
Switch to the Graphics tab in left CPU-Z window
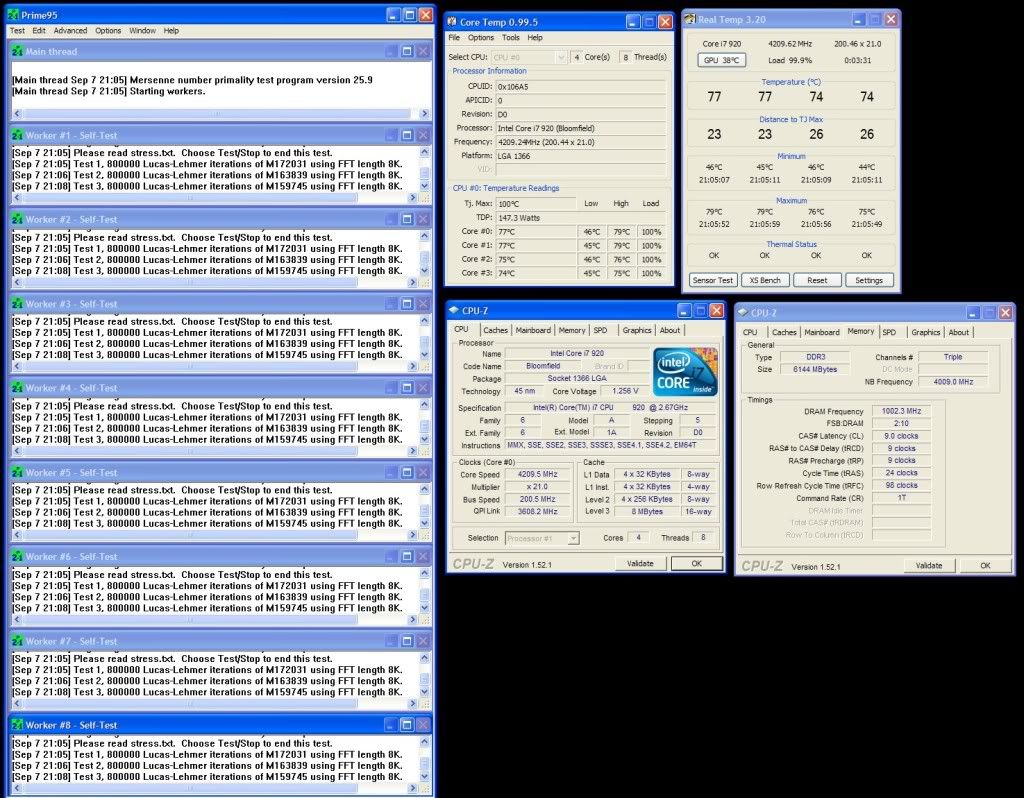click(637, 330)
